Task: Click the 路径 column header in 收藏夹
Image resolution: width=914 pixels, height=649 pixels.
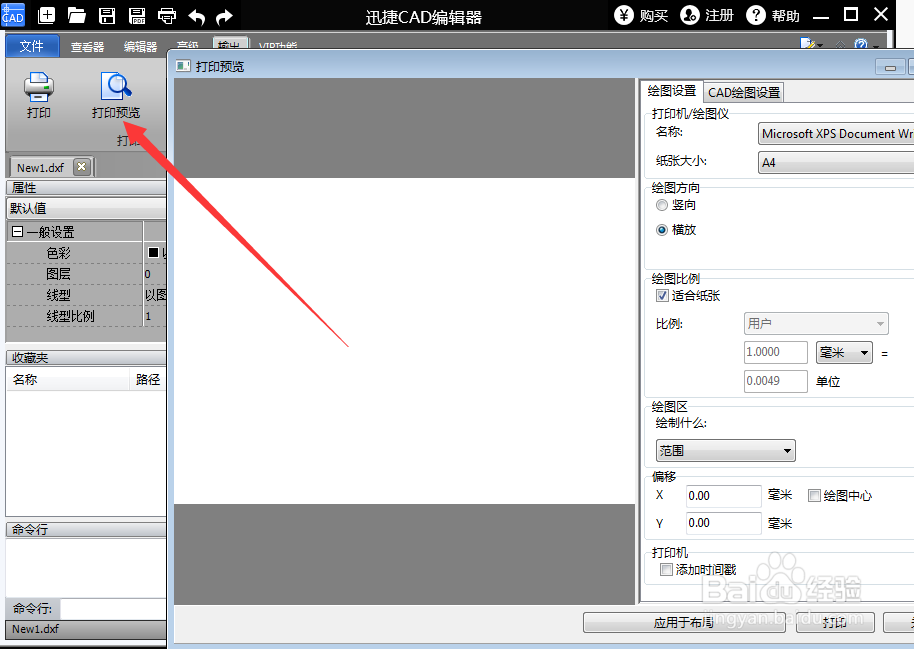Action: click(148, 380)
